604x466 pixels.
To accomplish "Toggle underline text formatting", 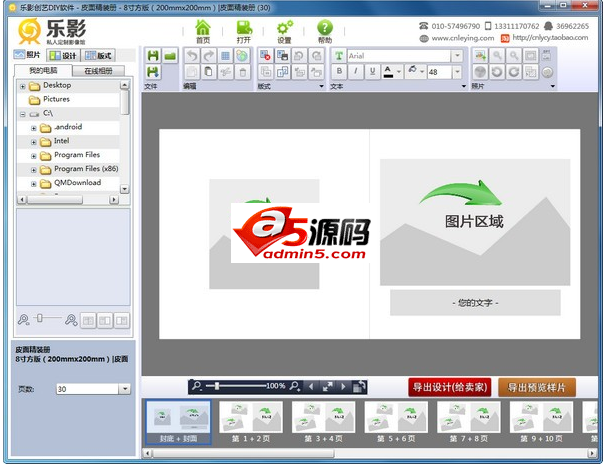I will click(372, 71).
